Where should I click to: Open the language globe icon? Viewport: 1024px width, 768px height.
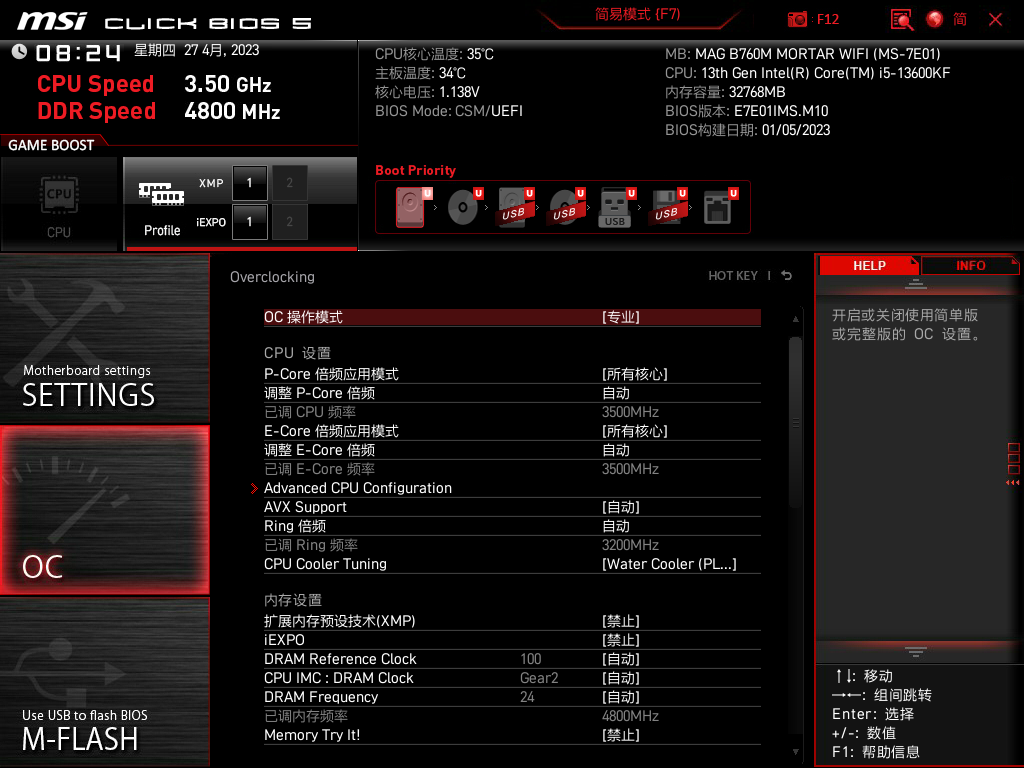933,19
